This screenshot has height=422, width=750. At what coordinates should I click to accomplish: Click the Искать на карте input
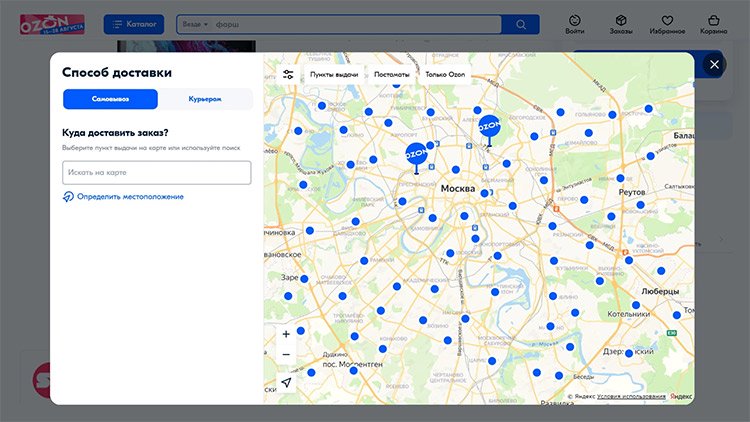click(156, 172)
